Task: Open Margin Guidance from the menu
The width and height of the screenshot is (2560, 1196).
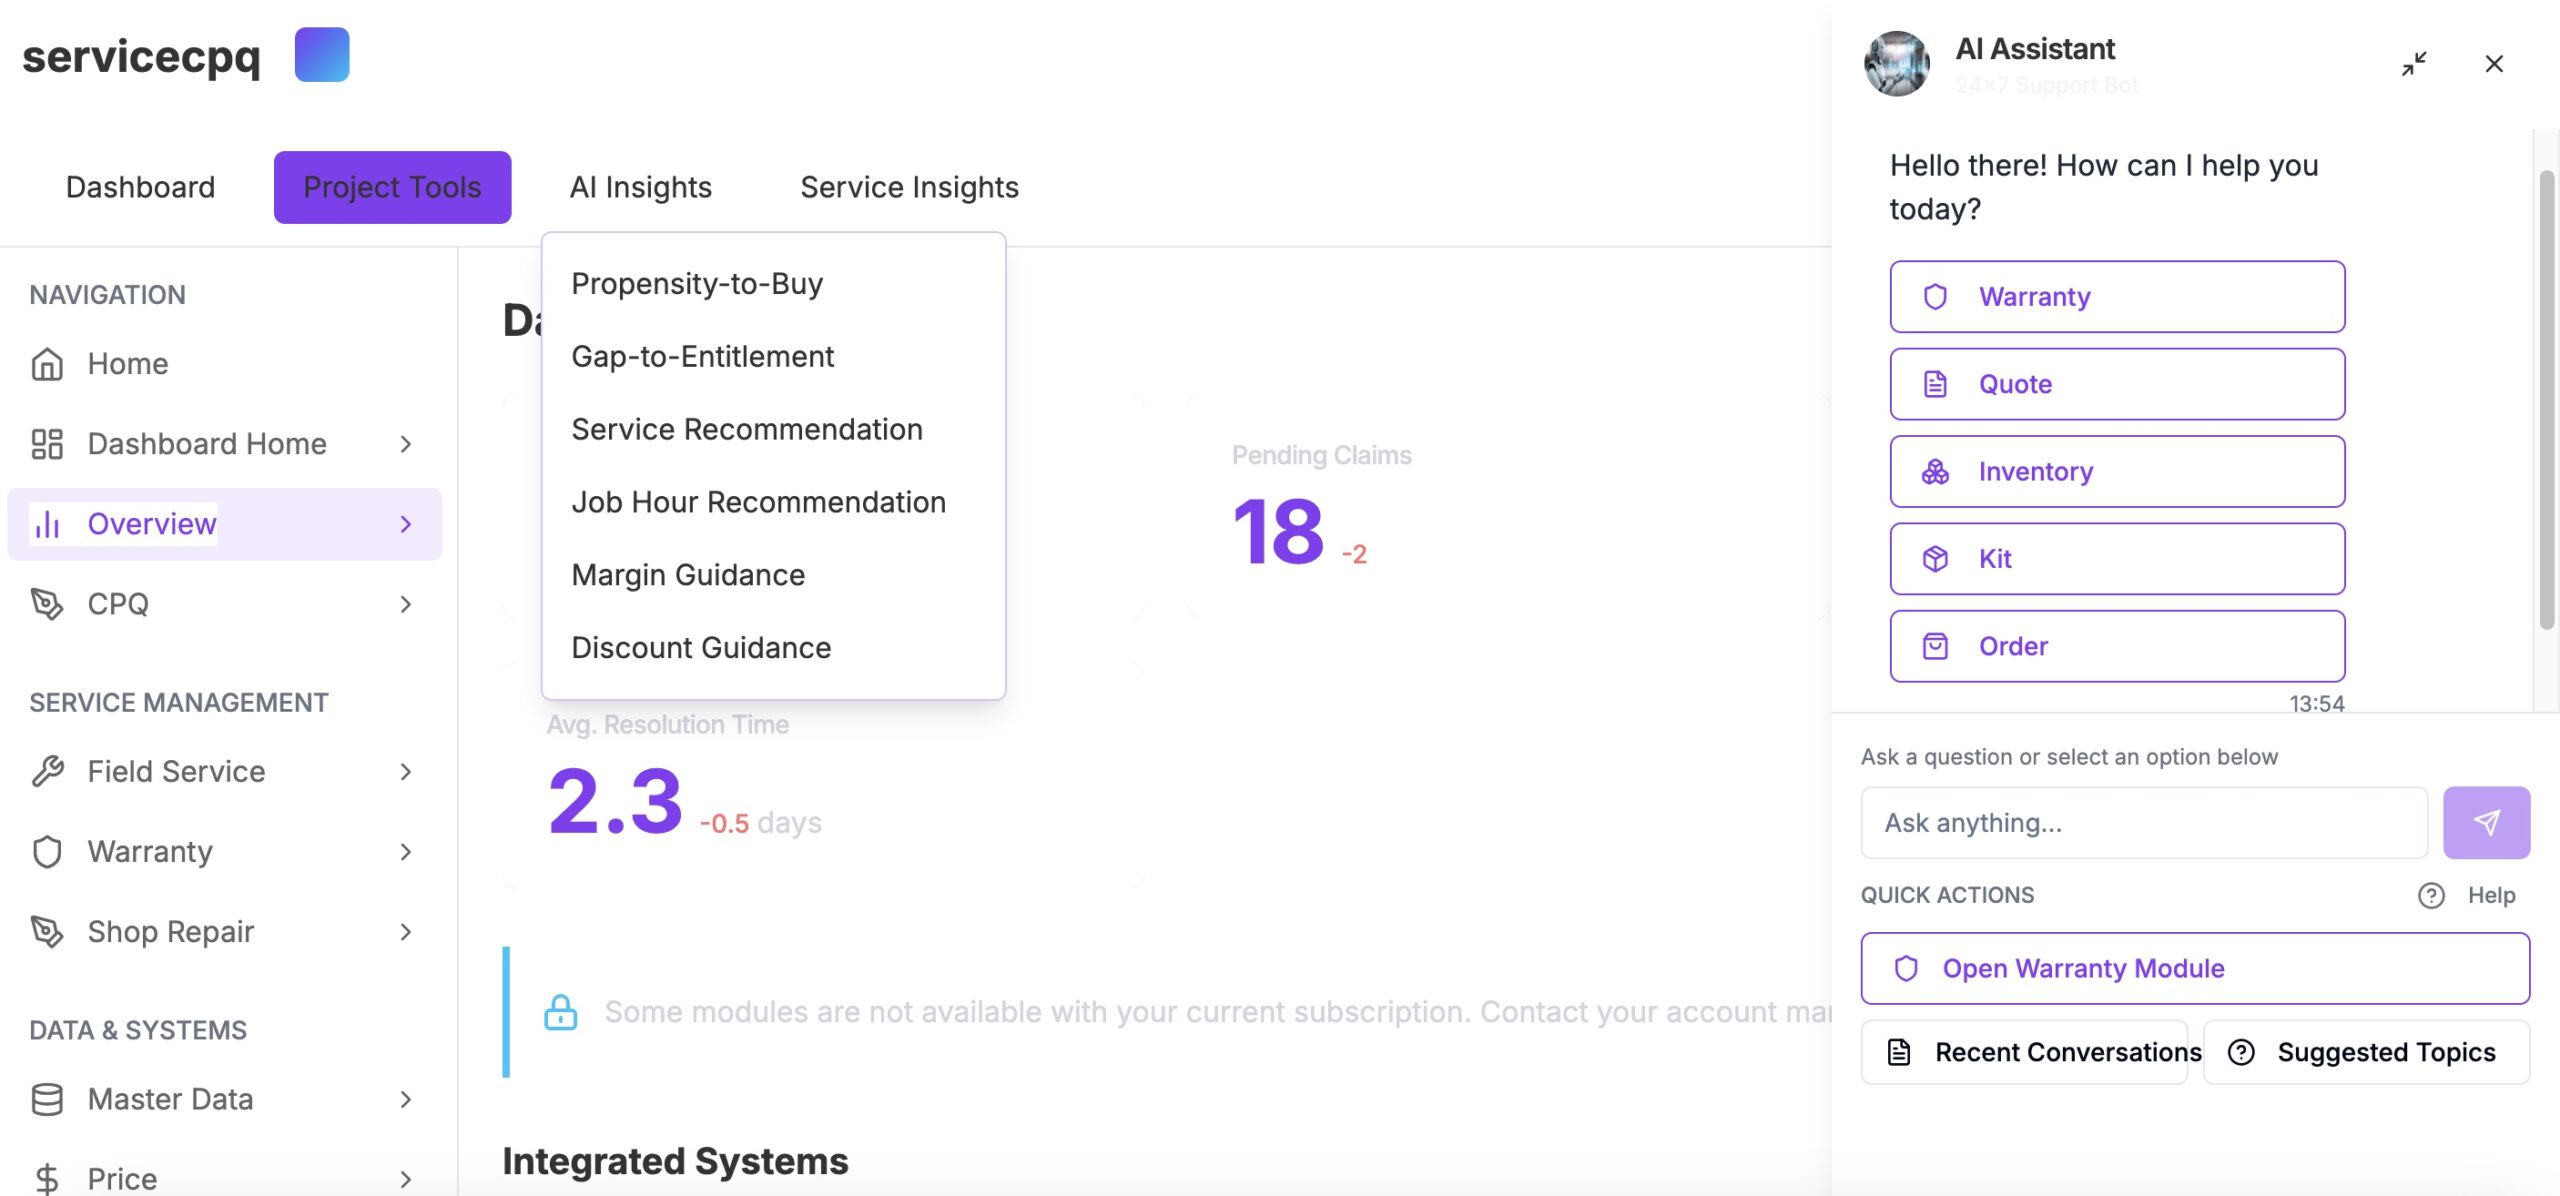Action: click(773, 576)
